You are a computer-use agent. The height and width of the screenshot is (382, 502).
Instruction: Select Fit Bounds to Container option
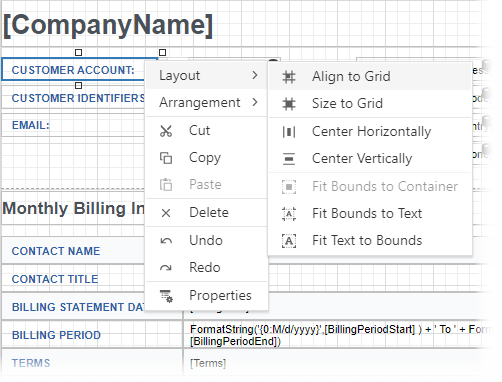[370, 187]
